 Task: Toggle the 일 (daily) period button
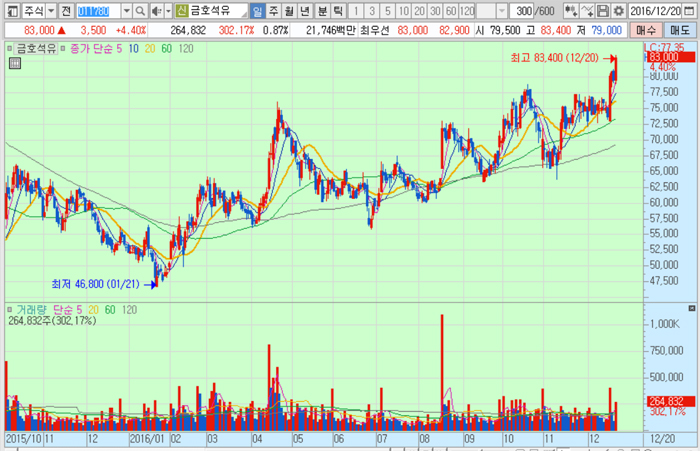click(258, 10)
